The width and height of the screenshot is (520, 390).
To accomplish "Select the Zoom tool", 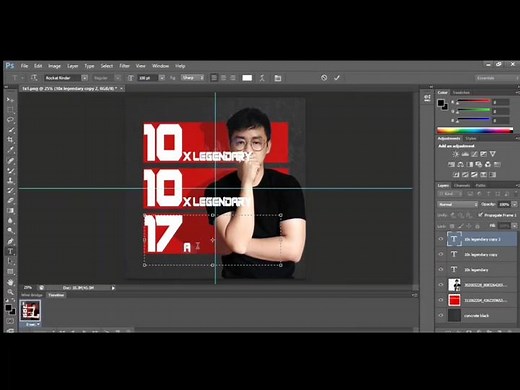I will [x=10, y=292].
